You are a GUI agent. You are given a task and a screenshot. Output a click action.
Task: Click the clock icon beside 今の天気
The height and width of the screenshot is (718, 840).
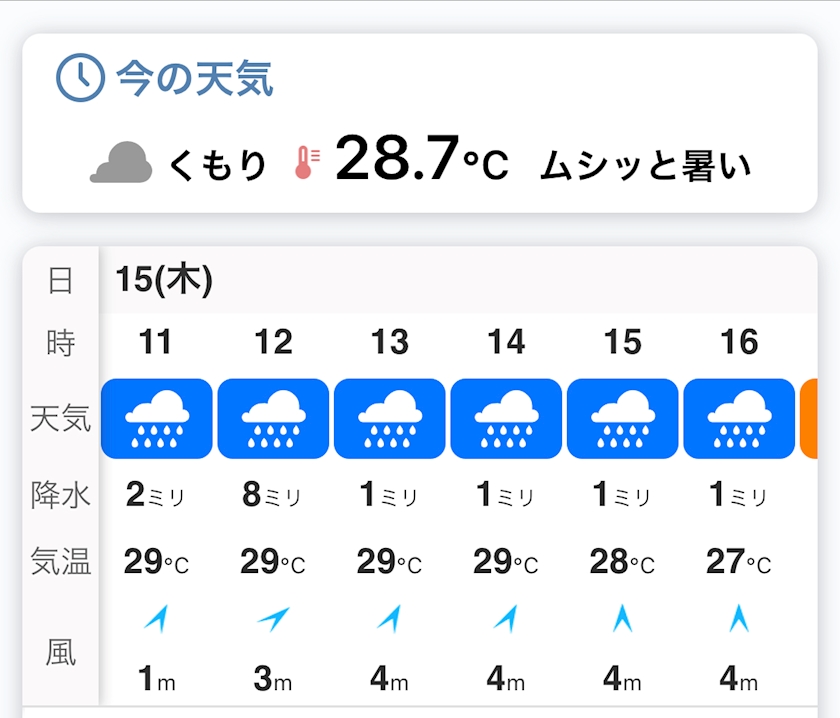(x=80, y=77)
